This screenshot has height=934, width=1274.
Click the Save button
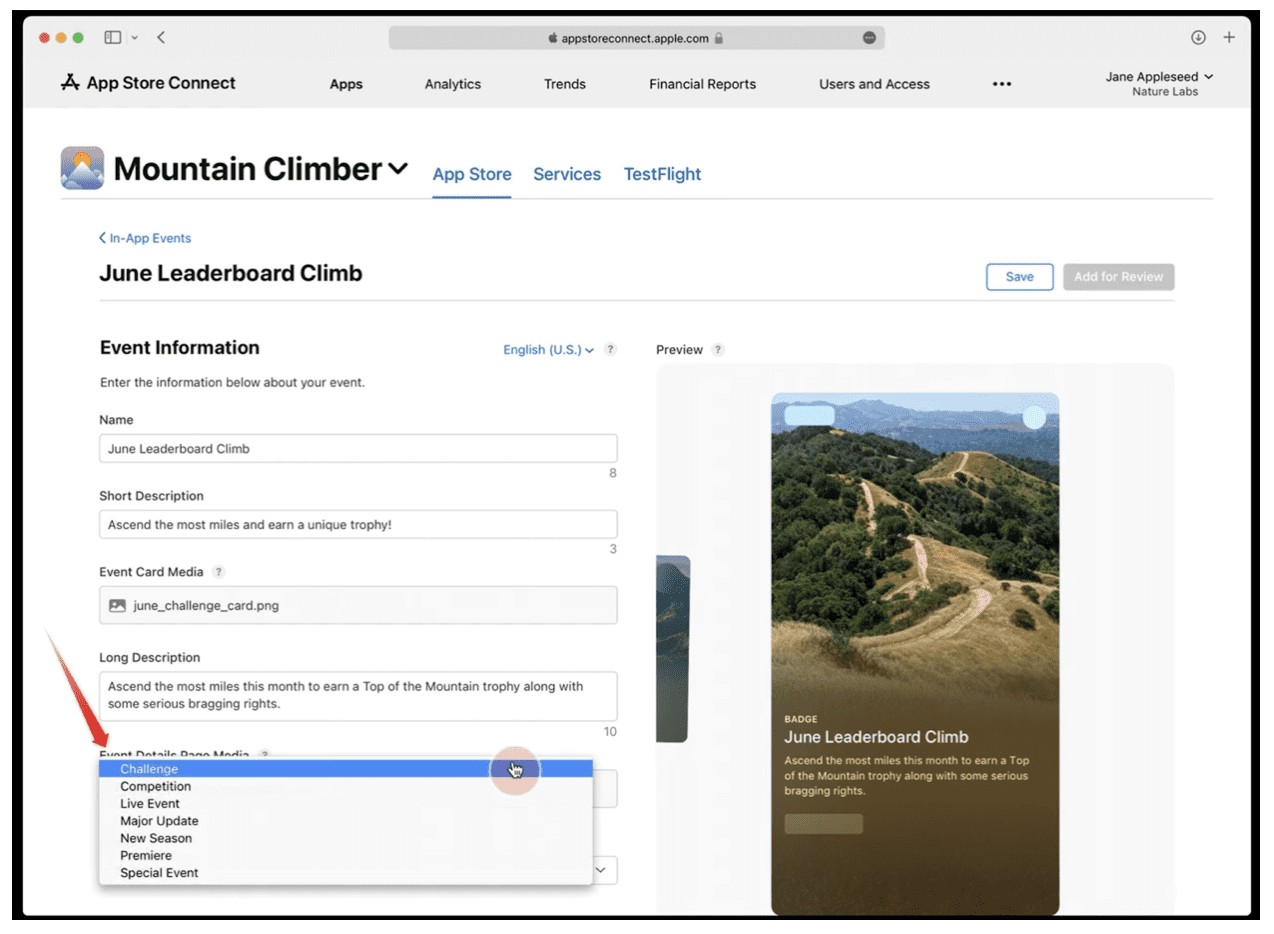pos(1019,276)
